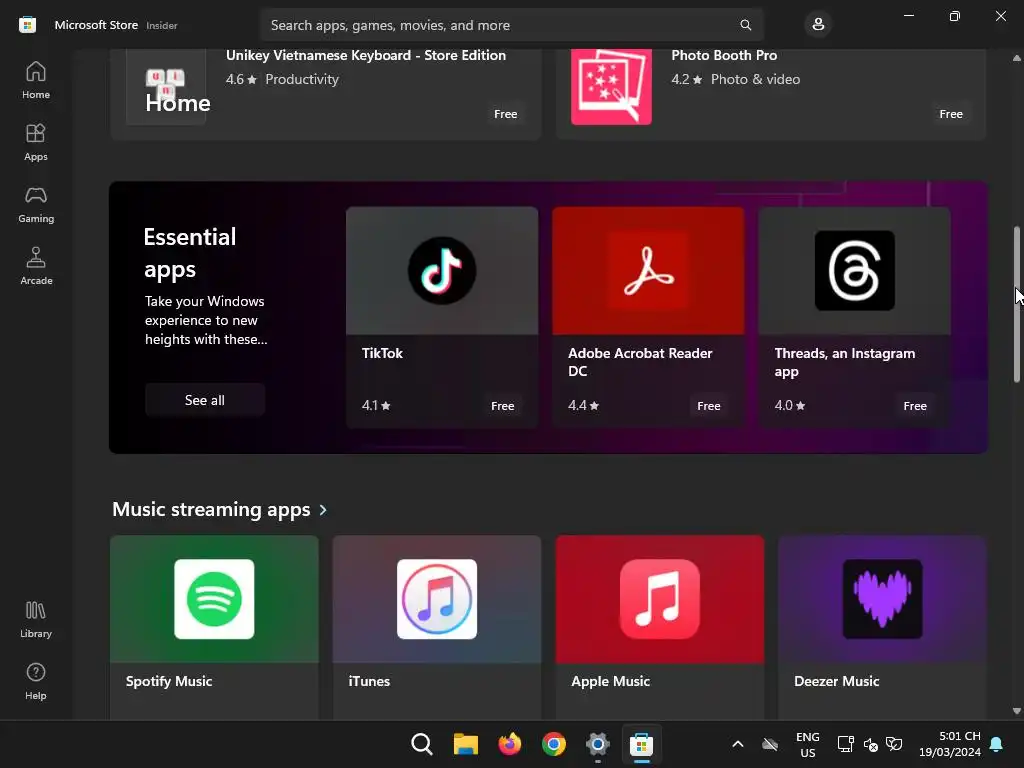1024x768 pixels.
Task: Click Free button on Threads card
Action: coord(915,406)
